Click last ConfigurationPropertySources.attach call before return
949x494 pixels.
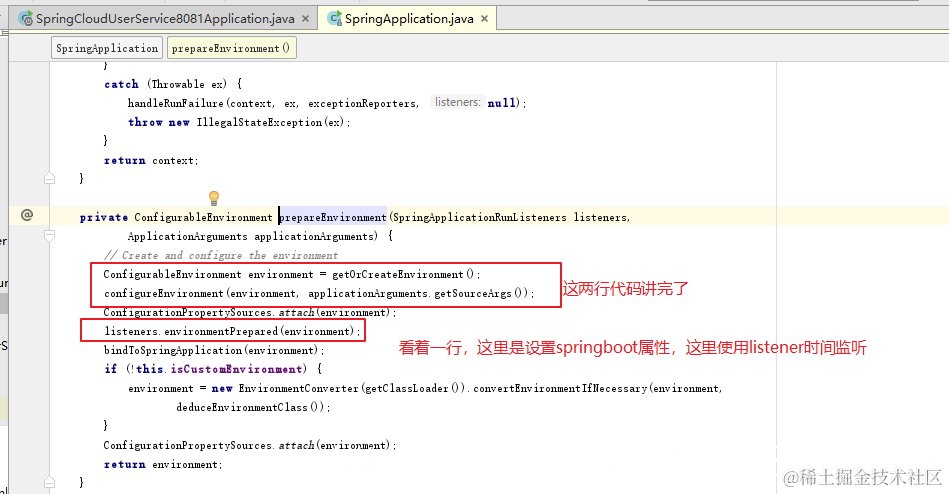250,445
